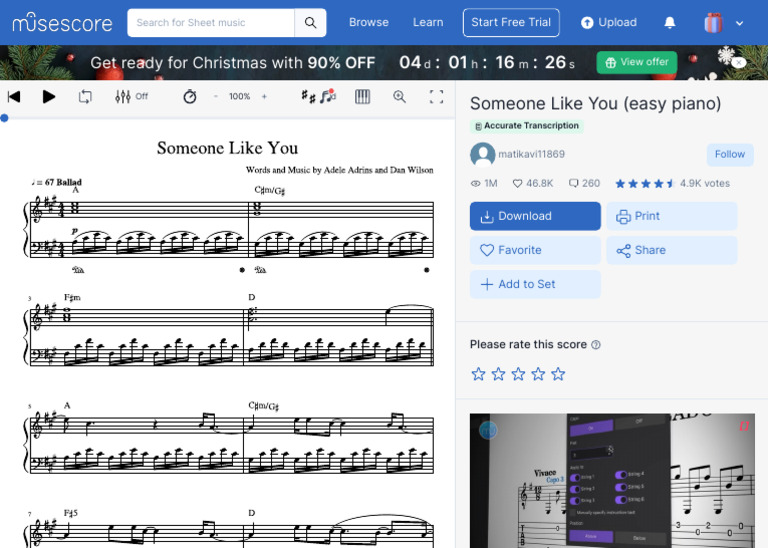Rewind score to the beginning

(x=14, y=96)
